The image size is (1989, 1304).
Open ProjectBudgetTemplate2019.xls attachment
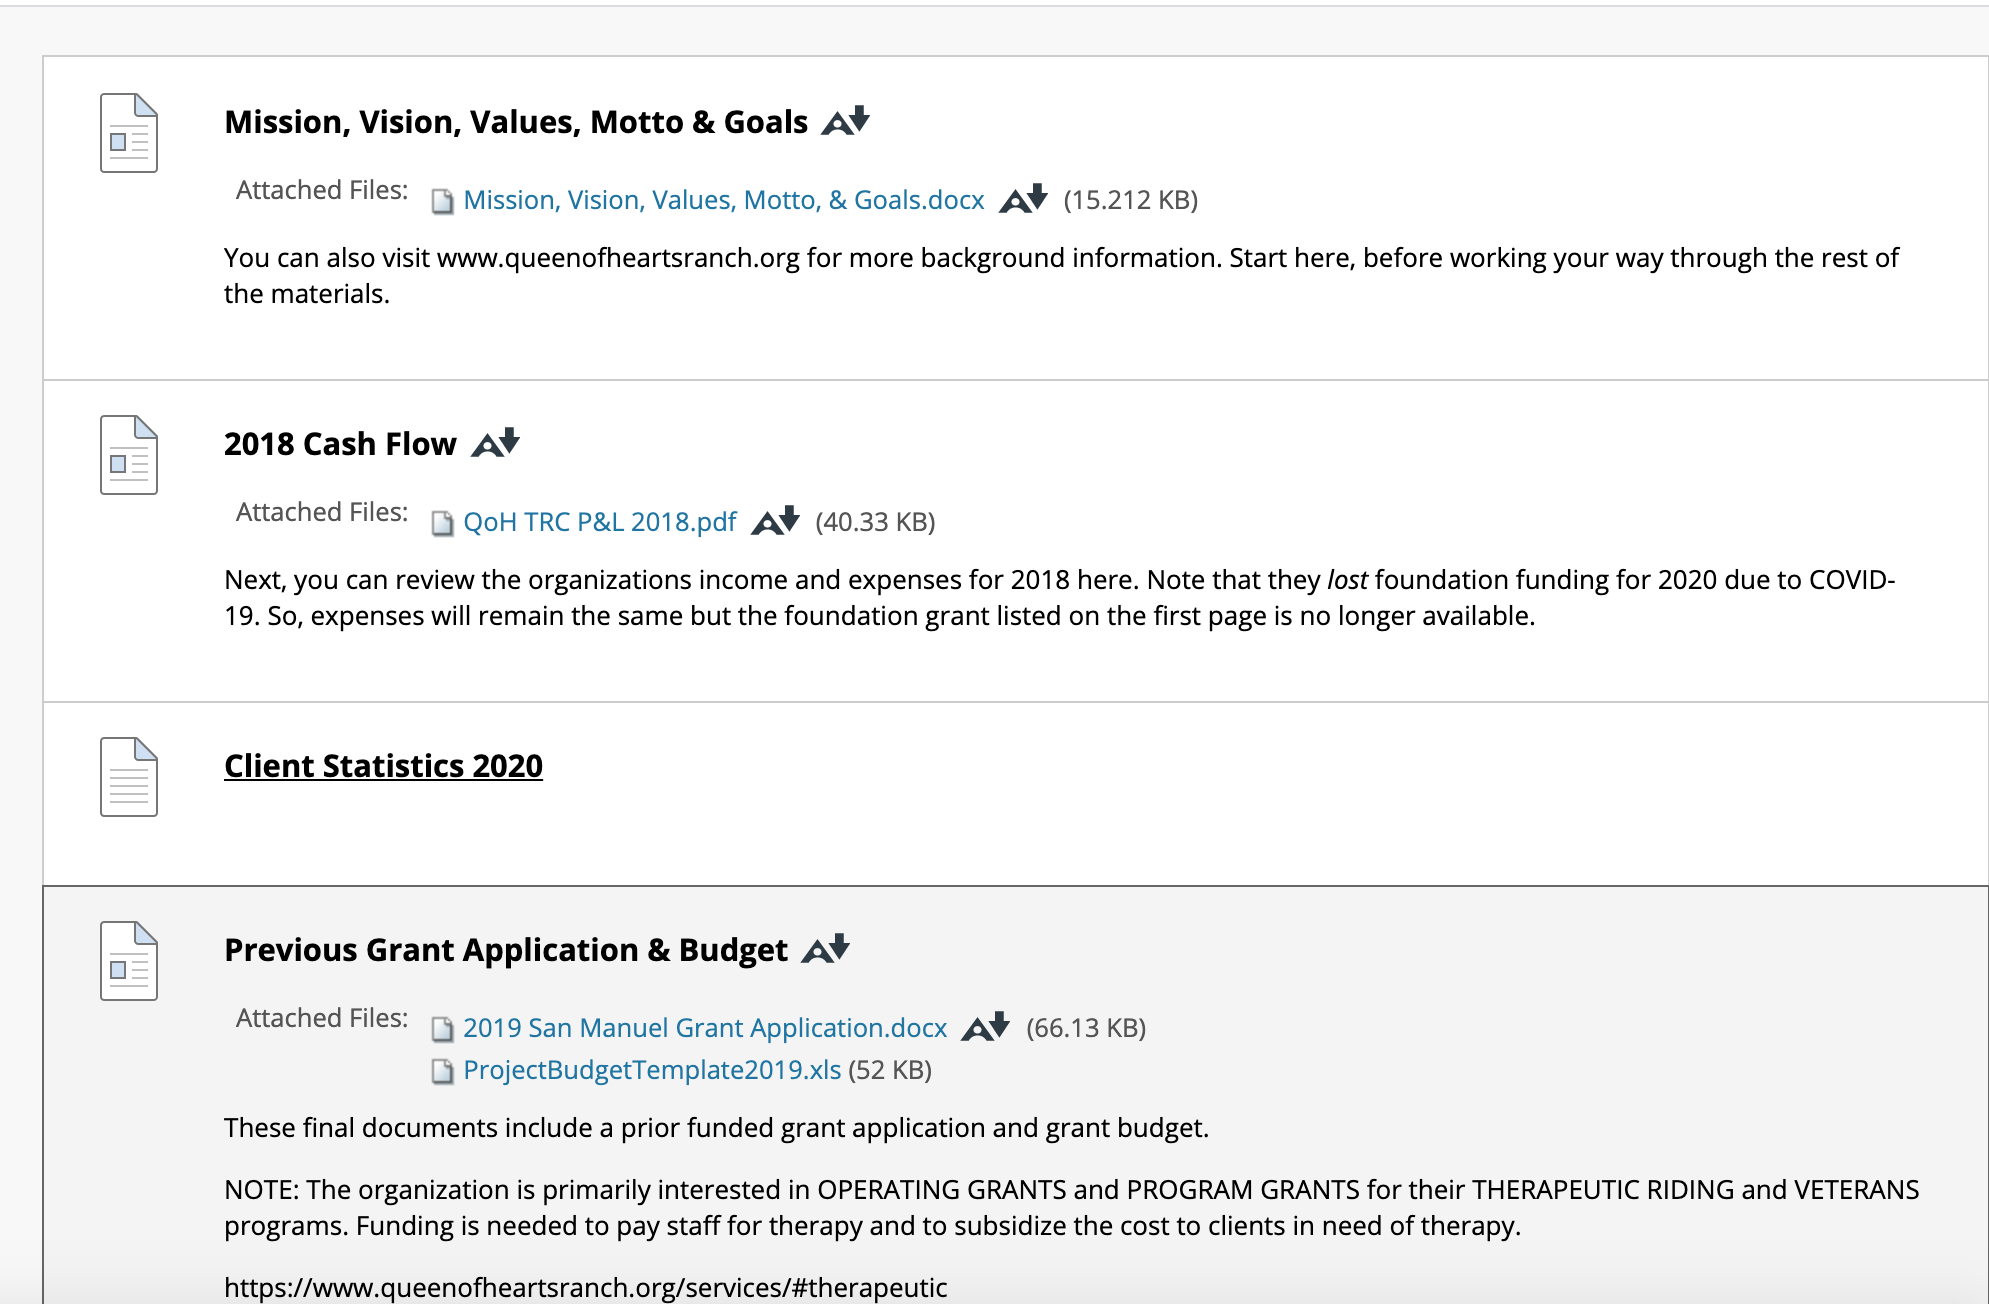click(652, 1070)
